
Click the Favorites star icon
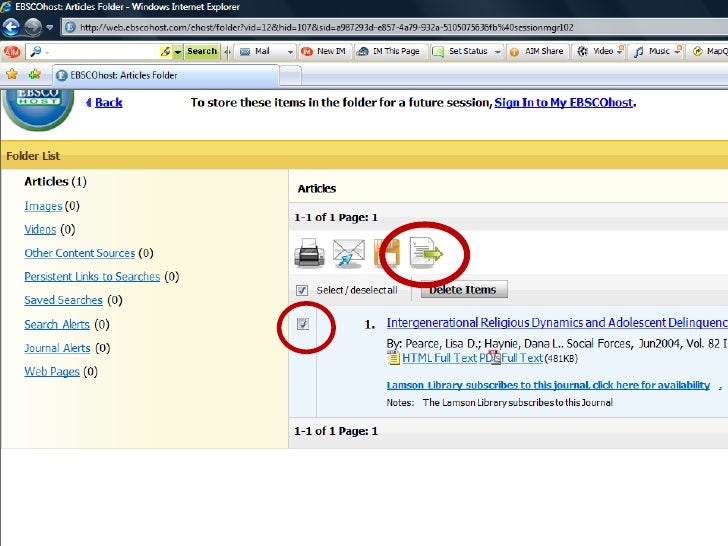(x=12, y=74)
